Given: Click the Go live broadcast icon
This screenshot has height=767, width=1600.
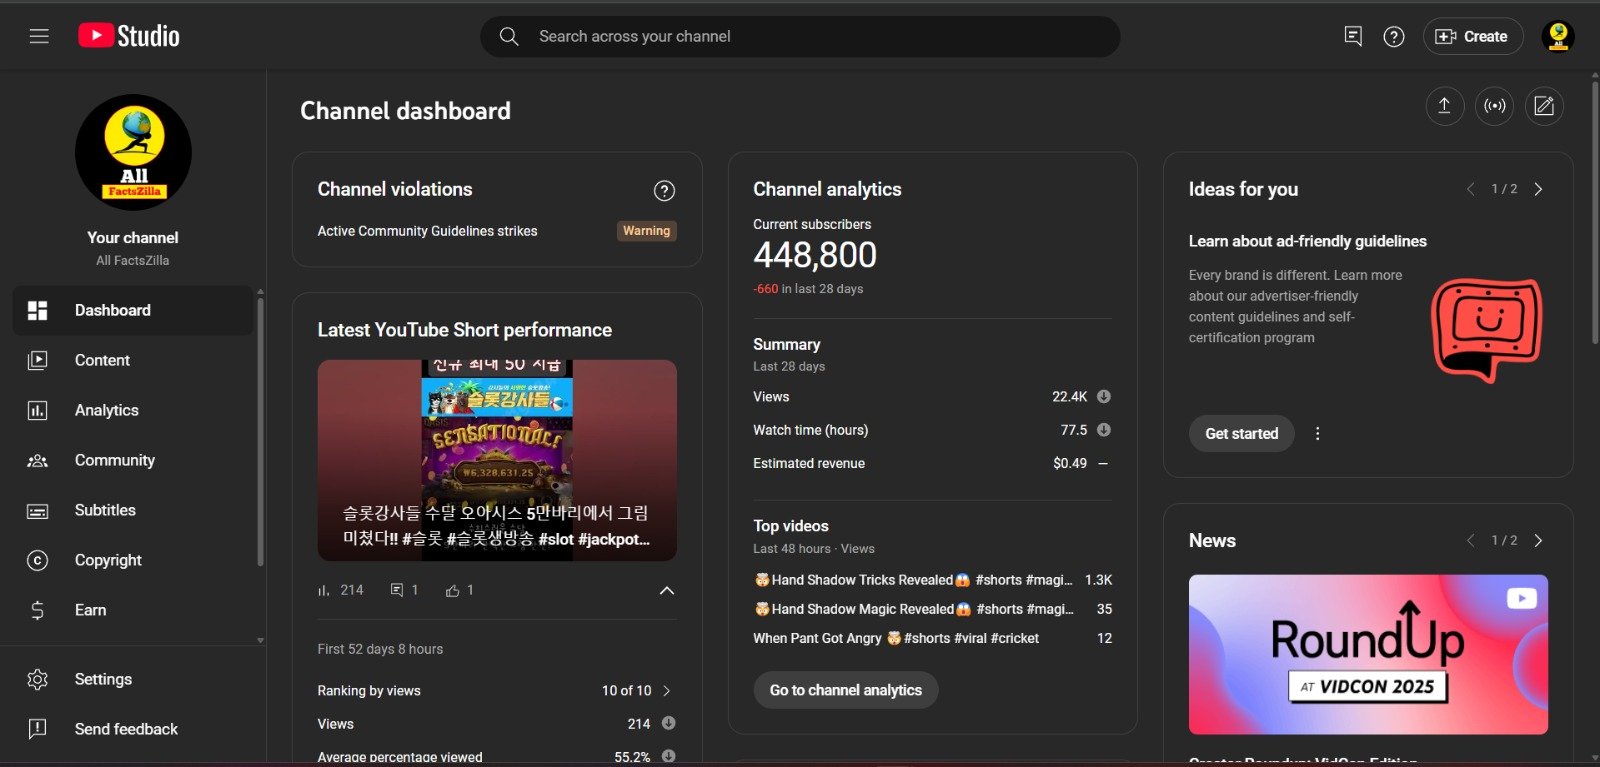Looking at the screenshot, I should click(x=1494, y=106).
